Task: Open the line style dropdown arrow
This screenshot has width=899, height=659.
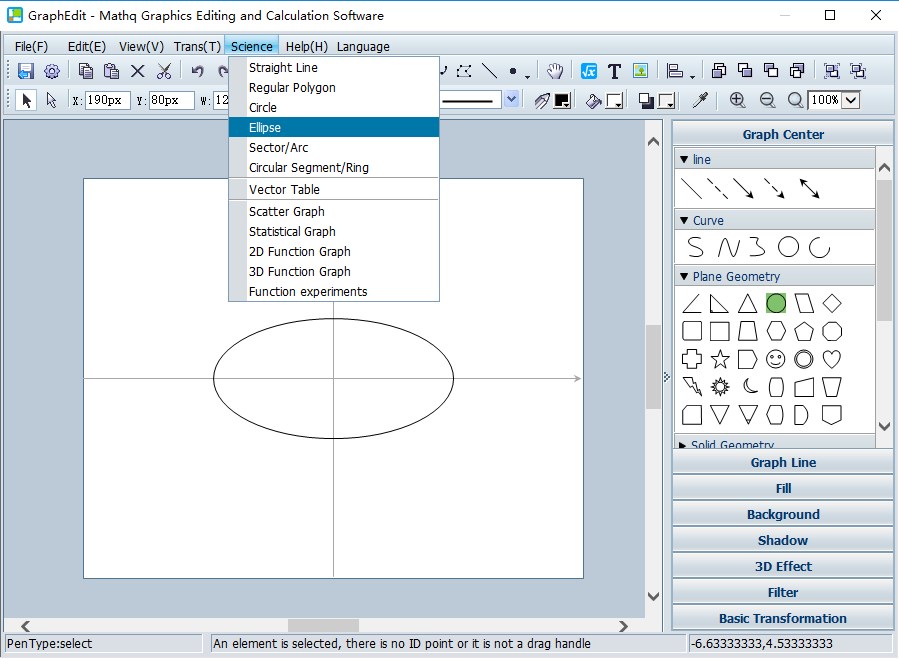Action: tap(511, 100)
